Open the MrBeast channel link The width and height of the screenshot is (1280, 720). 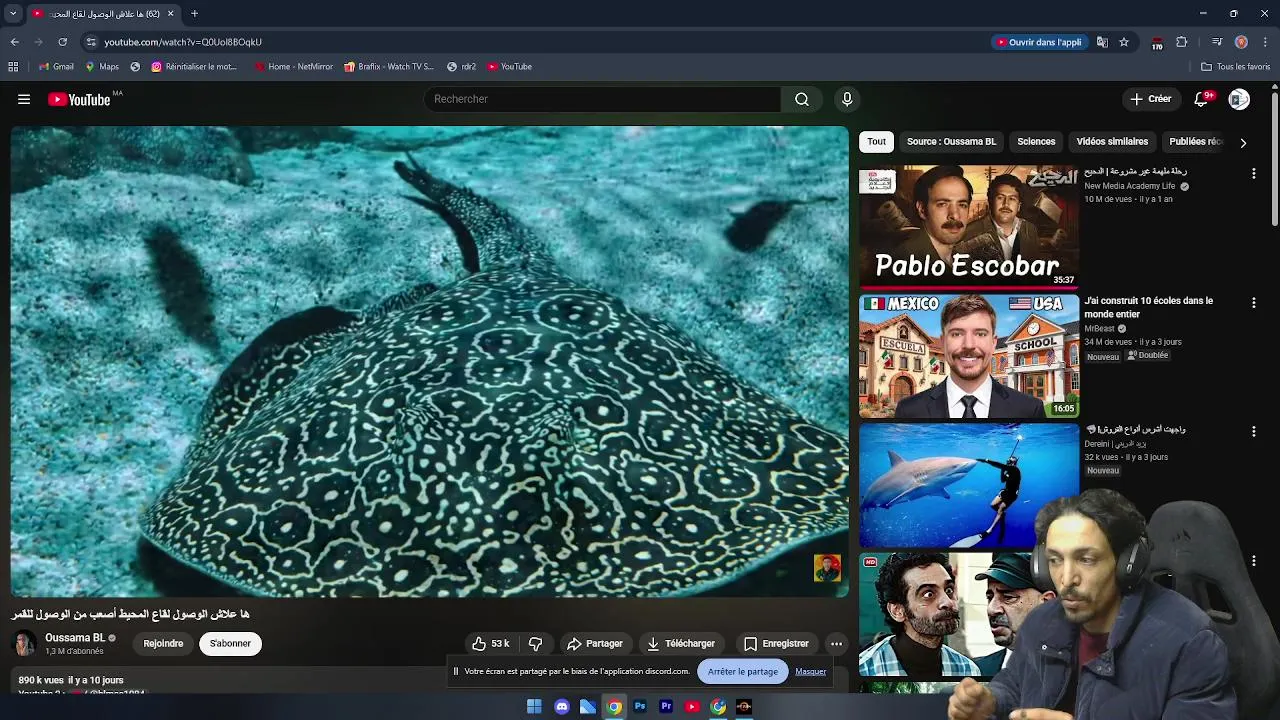pyautogui.click(x=1099, y=329)
